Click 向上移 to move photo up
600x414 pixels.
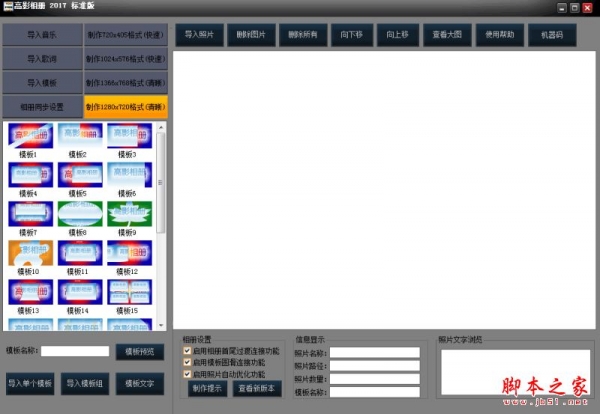398,35
